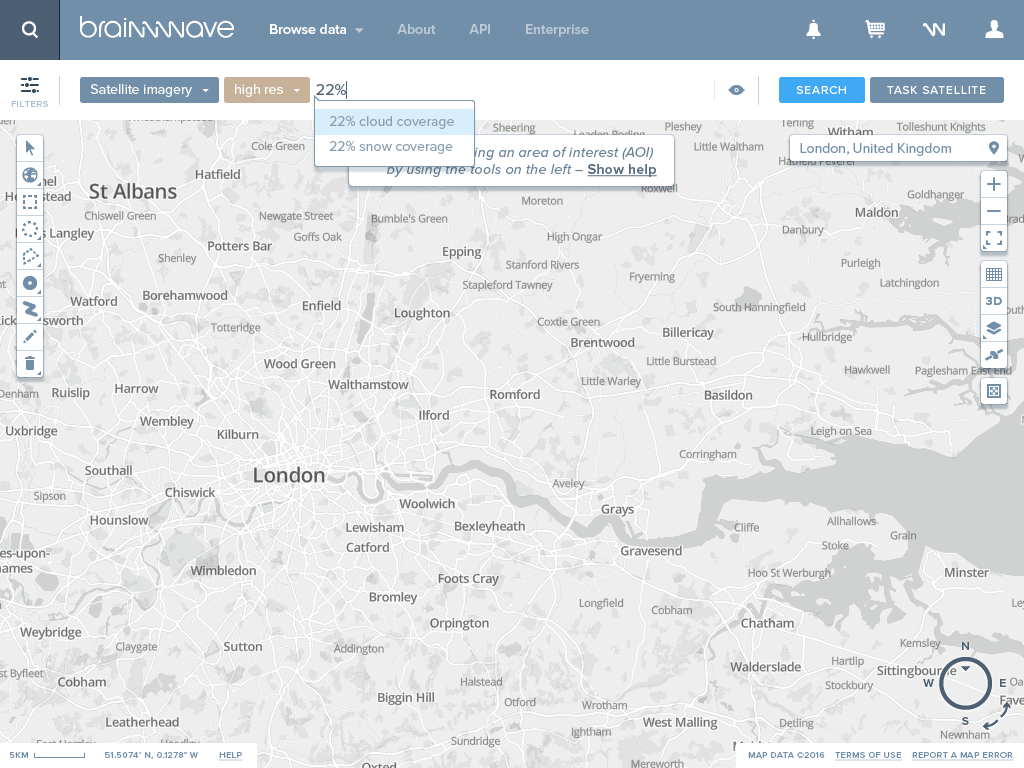Click the St Albans map label

(133, 191)
